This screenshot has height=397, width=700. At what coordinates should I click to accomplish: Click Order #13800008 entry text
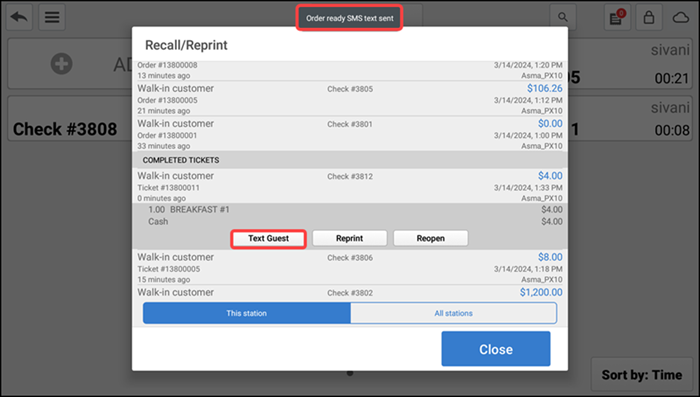click(x=167, y=65)
